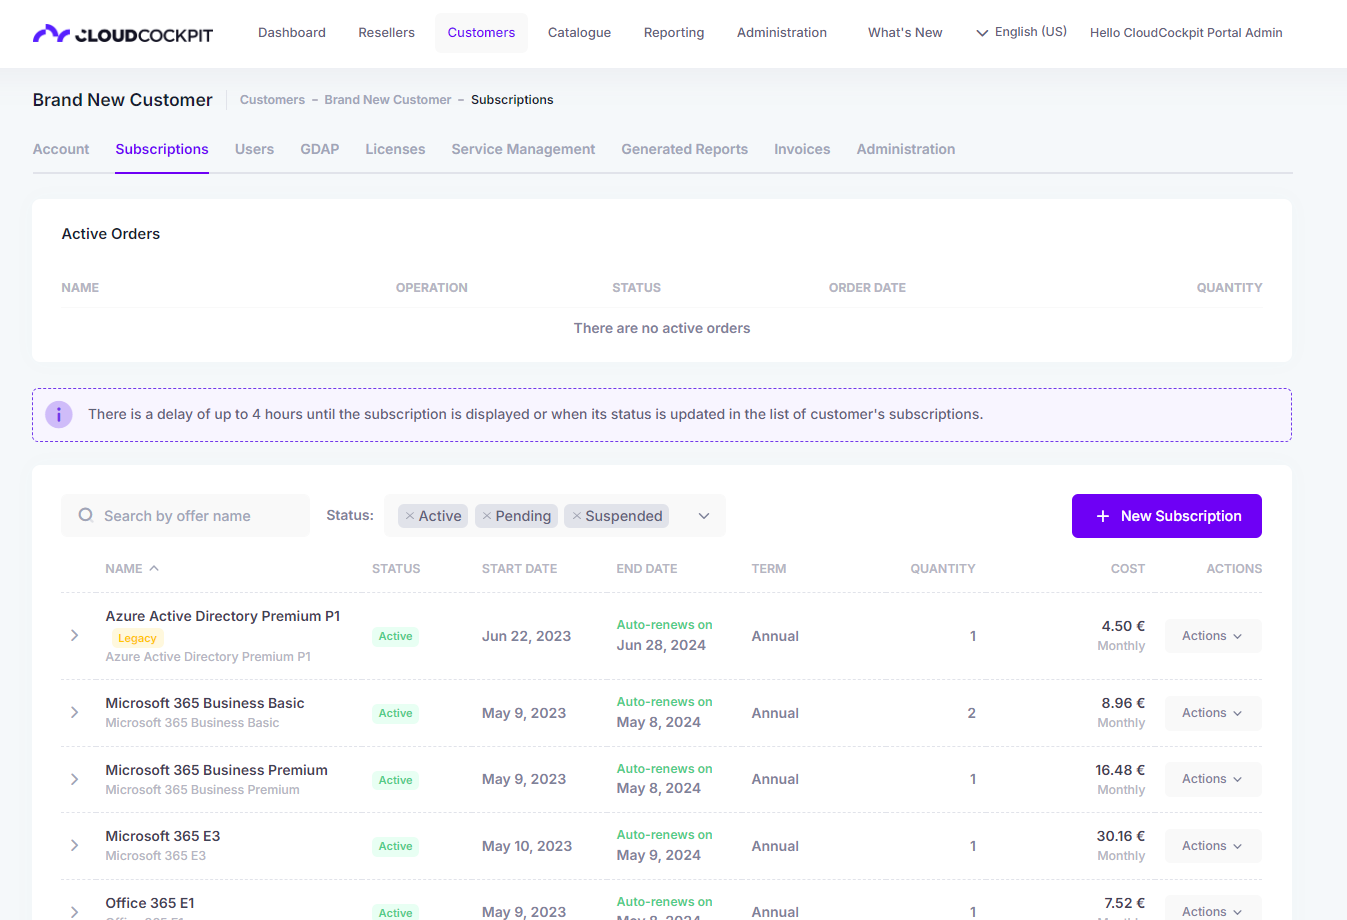Open the Generated Reports tab
Viewport: 1347px width, 920px height.
[684, 149]
